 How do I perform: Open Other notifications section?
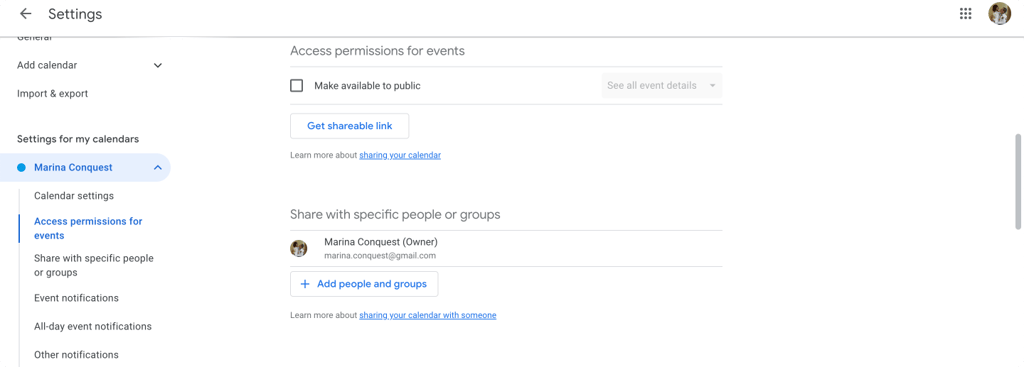click(x=76, y=355)
